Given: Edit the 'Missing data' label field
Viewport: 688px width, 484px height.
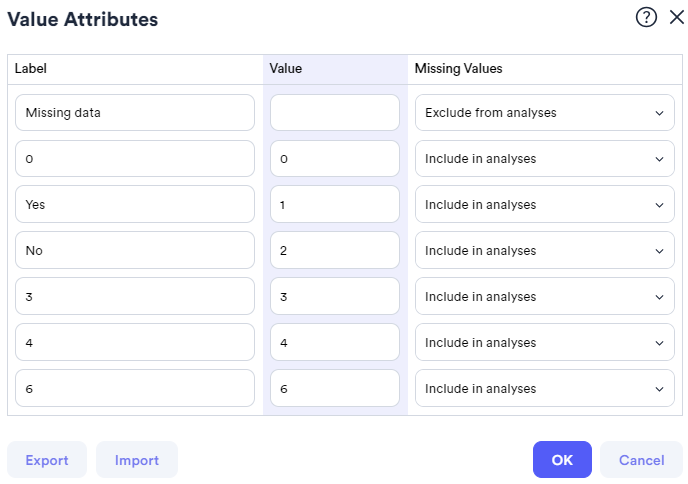Looking at the screenshot, I should [x=135, y=113].
